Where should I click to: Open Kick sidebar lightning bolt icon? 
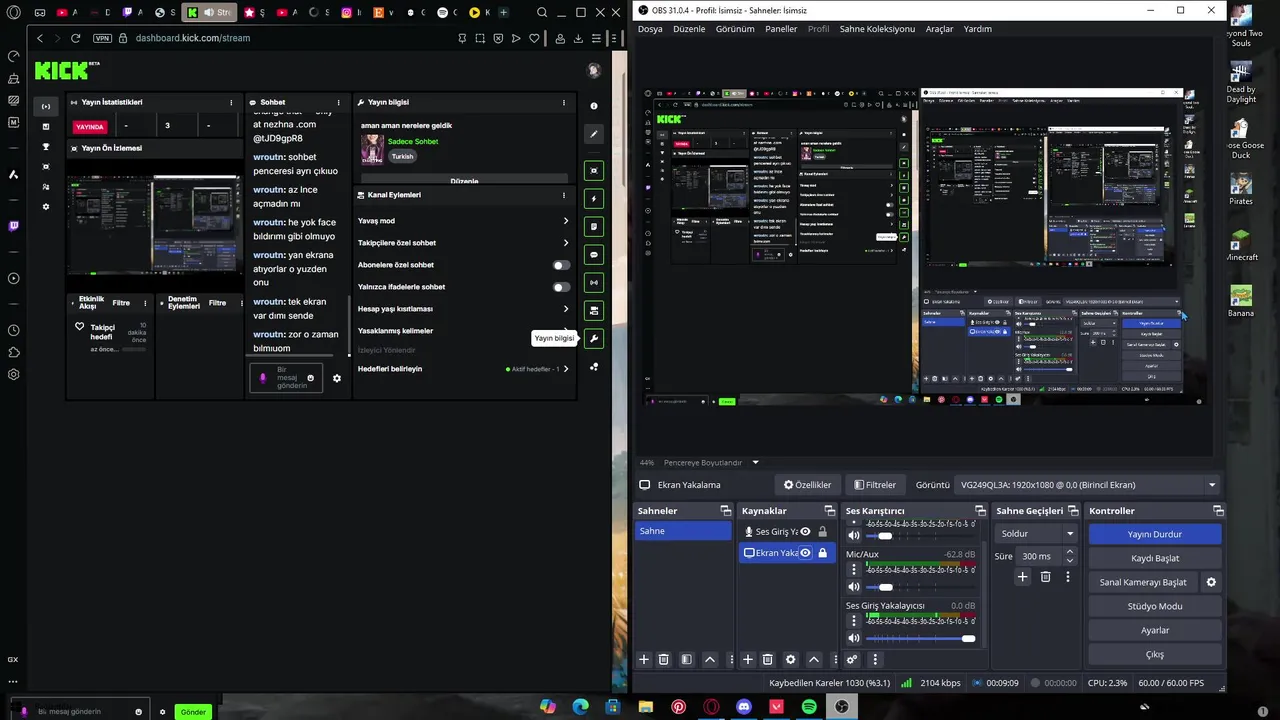594,198
